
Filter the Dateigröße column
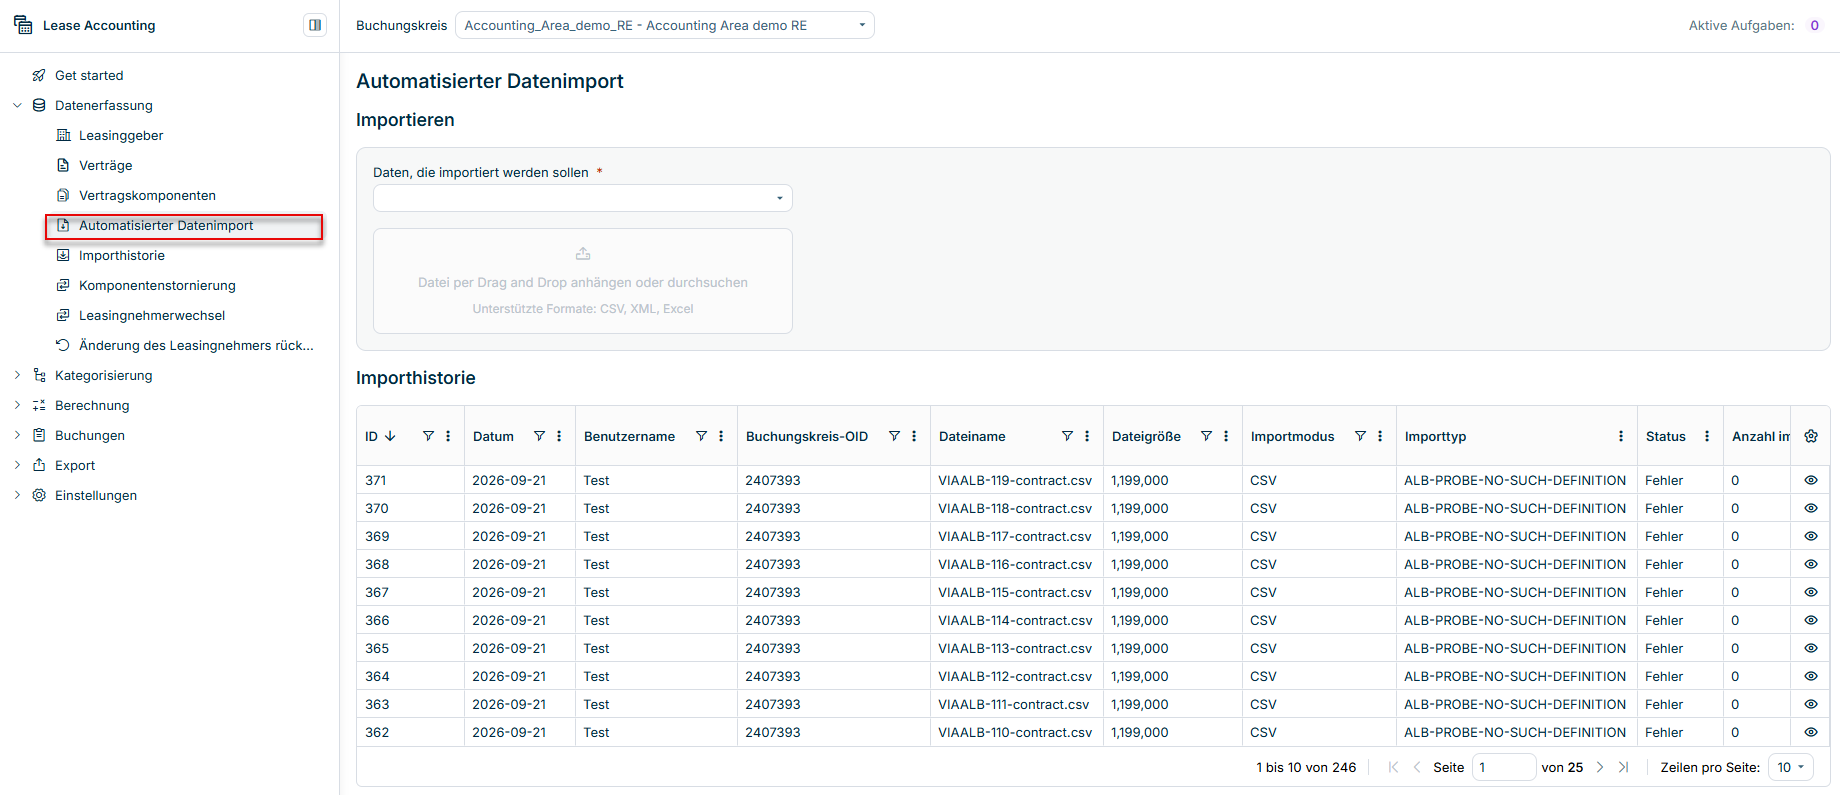click(x=1206, y=436)
